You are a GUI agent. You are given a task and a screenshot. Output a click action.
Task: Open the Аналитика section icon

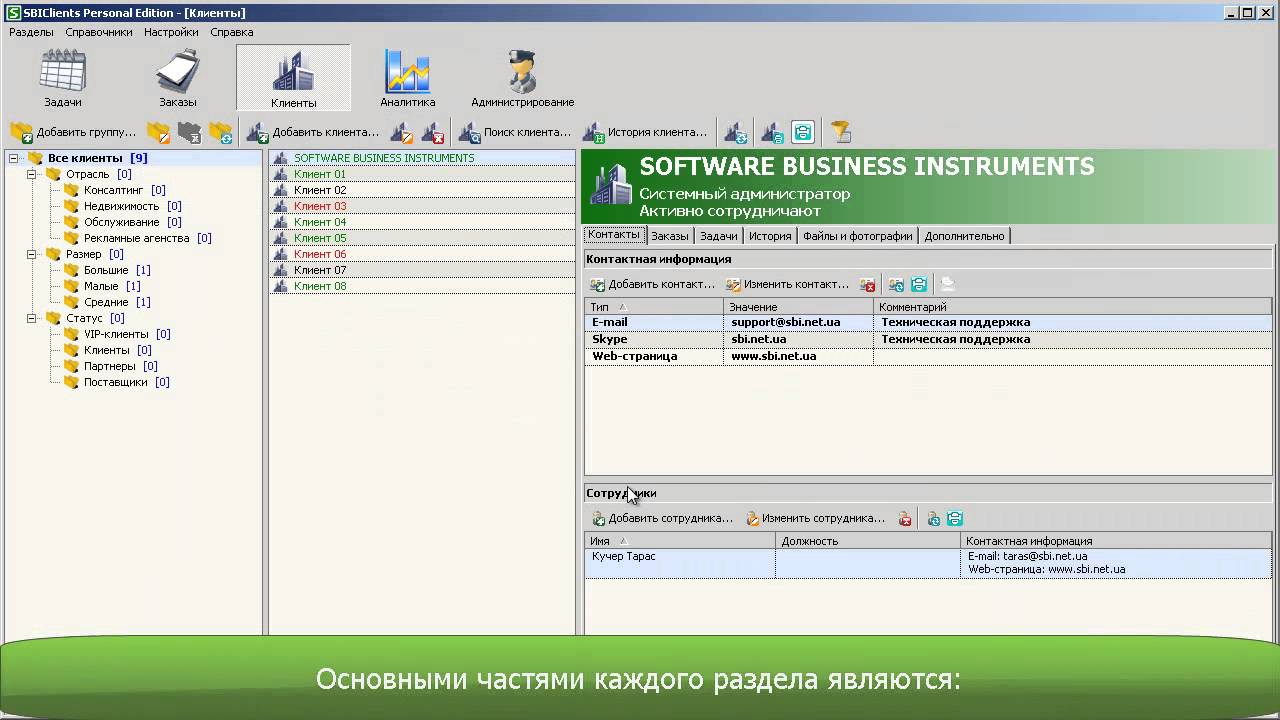pos(408,78)
